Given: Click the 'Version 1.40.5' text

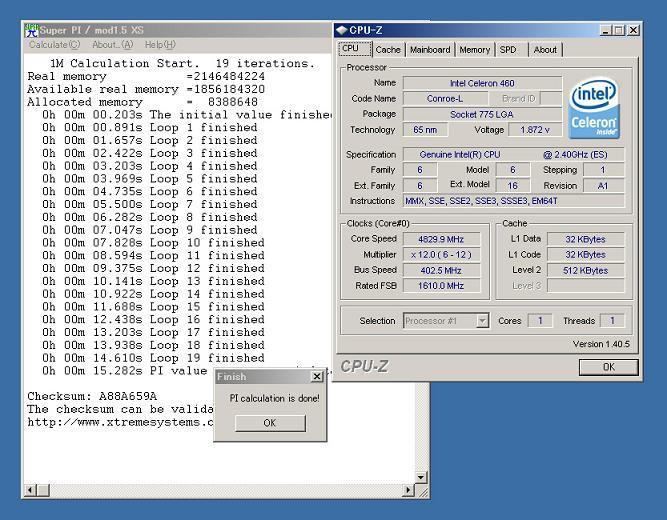Looking at the screenshot, I should coord(601,344).
